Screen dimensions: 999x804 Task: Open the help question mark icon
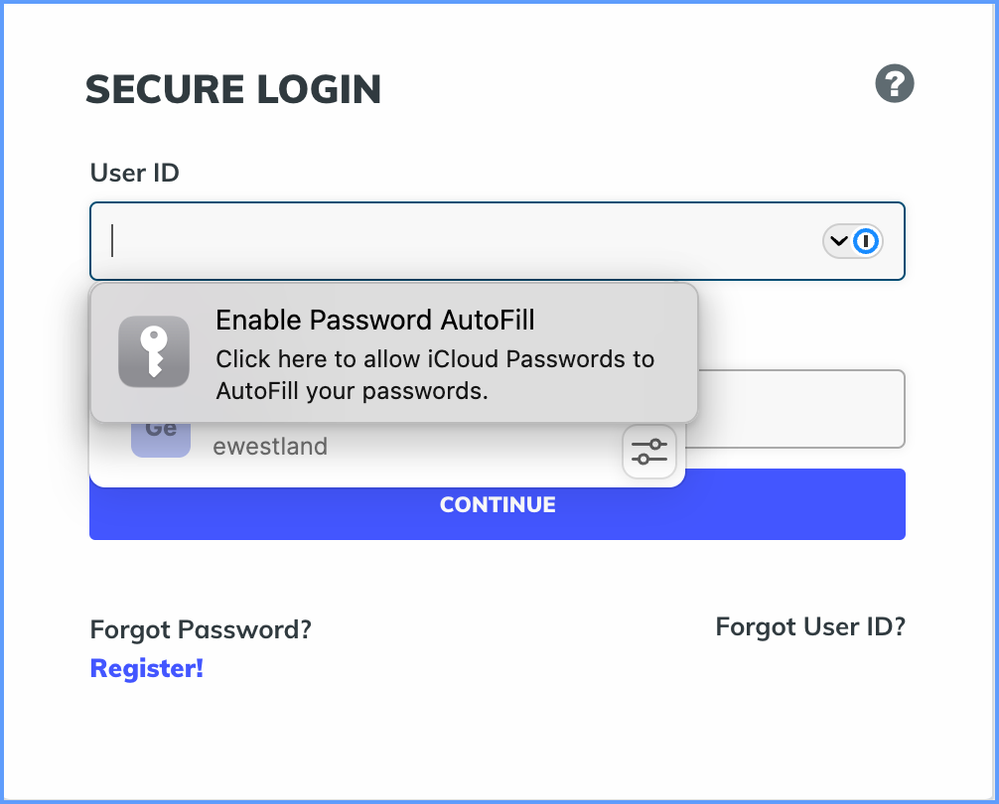coord(895,83)
